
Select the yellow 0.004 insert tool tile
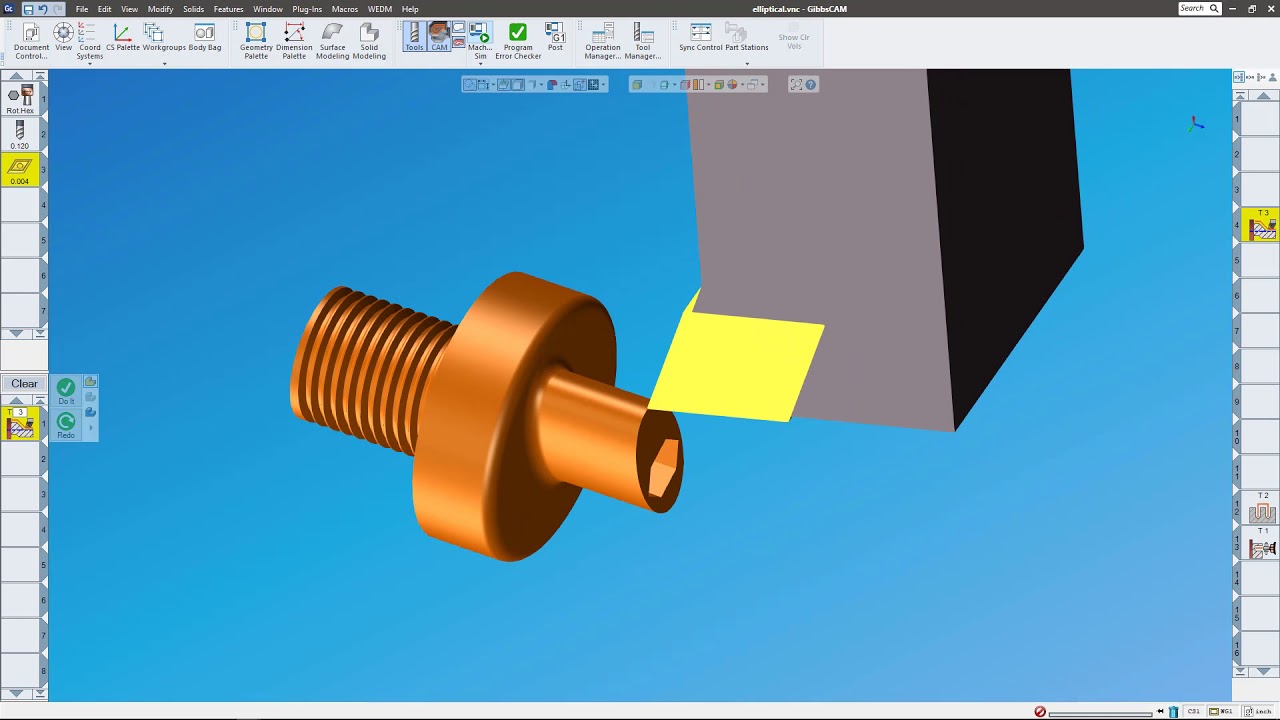[20, 170]
